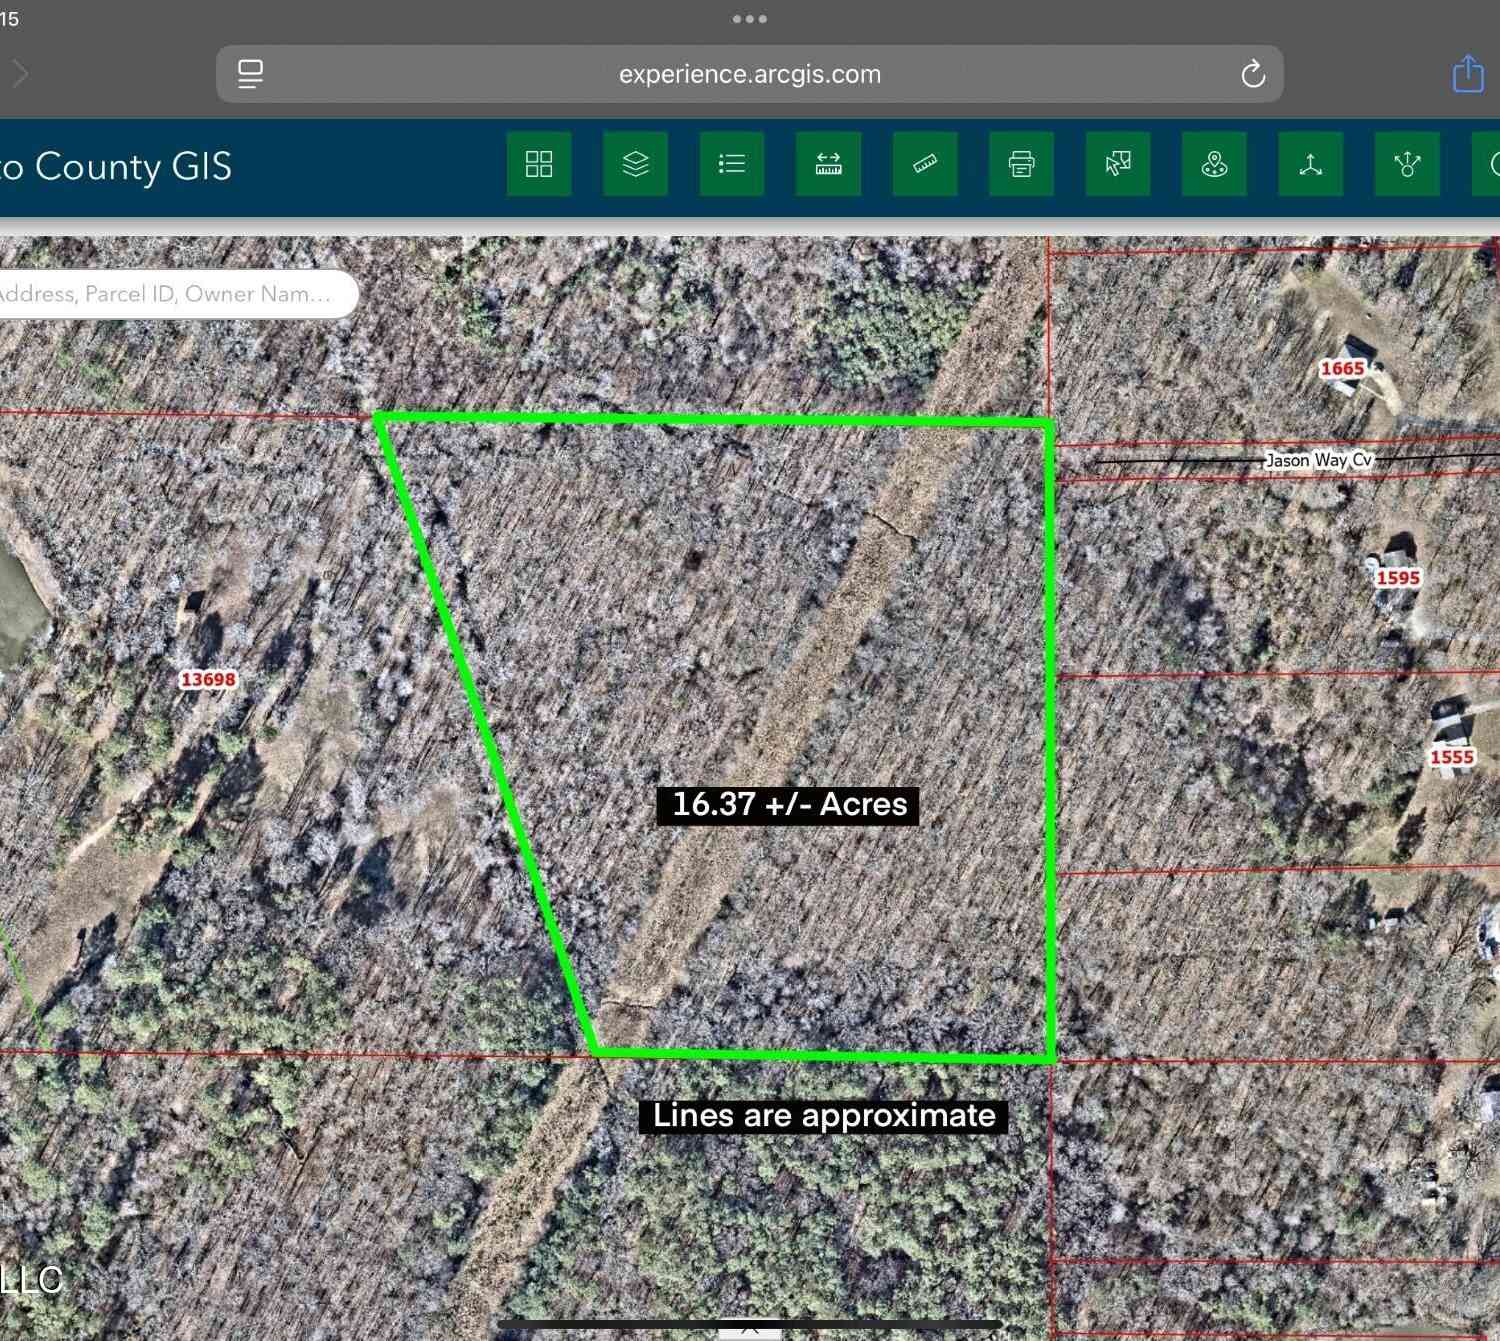Click the experience.arcgis.com address bar
This screenshot has height=1341, width=1500.
[x=750, y=74]
